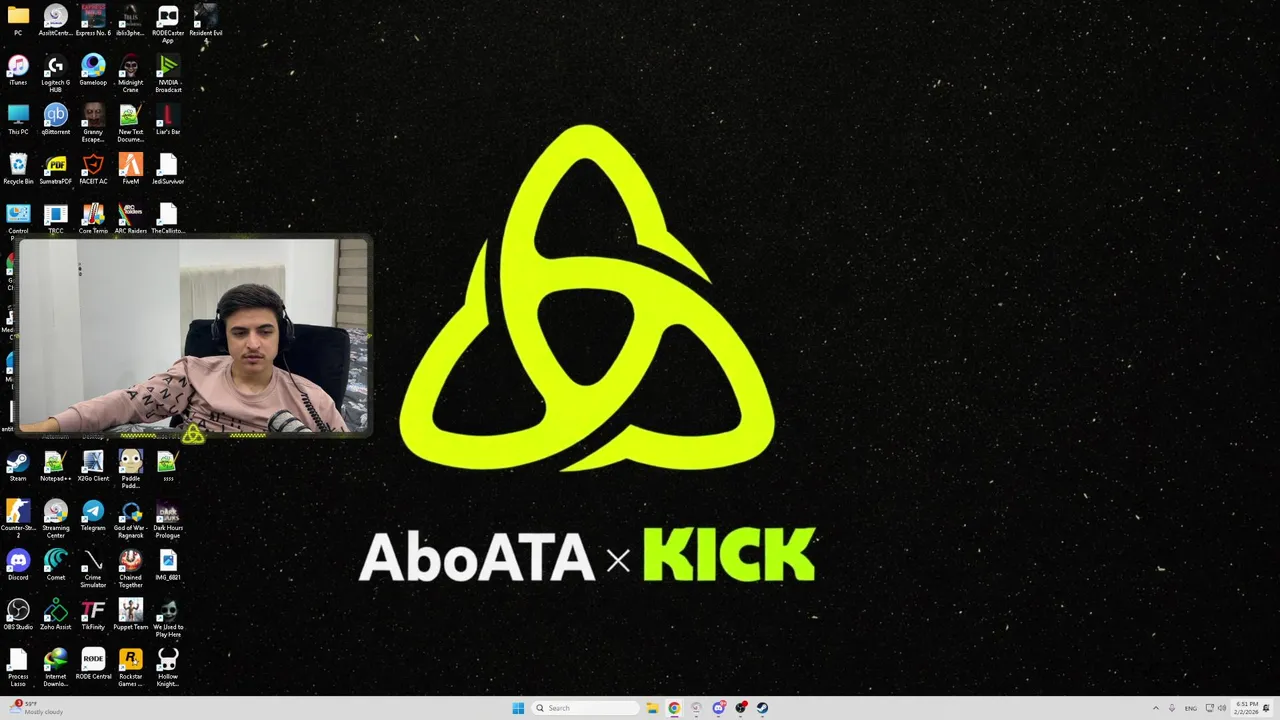
Task: Open Steam from the taskbar
Action: [762, 708]
